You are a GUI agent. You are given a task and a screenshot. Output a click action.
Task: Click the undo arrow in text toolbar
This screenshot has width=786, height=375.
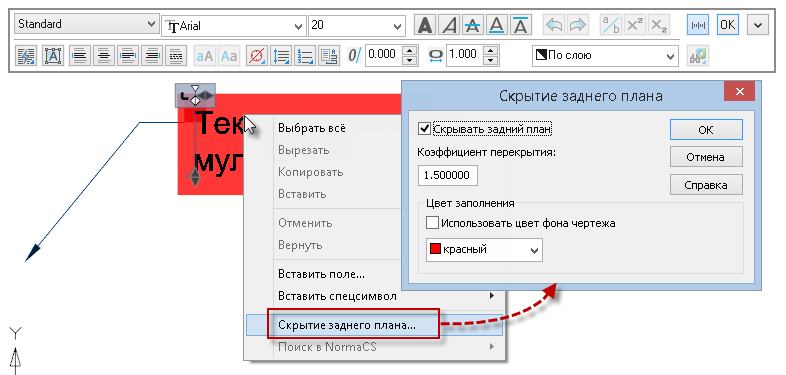point(554,25)
